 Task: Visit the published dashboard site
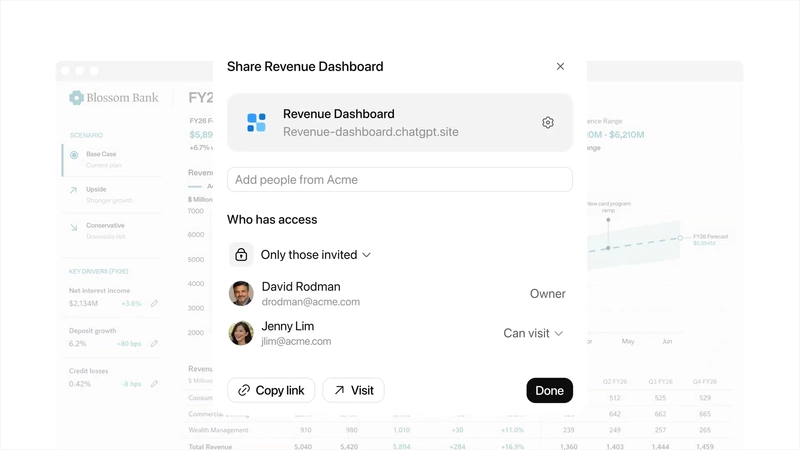[x=354, y=390]
